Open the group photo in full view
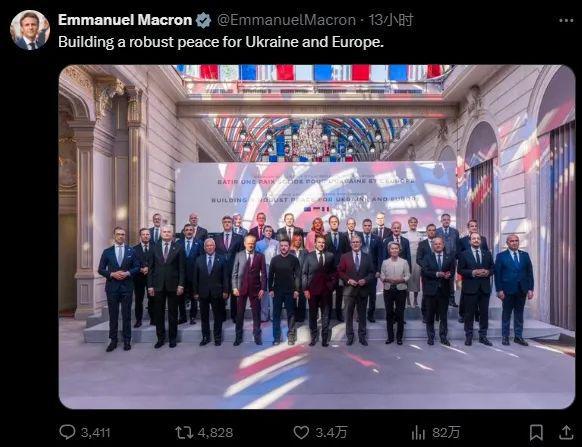 coord(317,237)
